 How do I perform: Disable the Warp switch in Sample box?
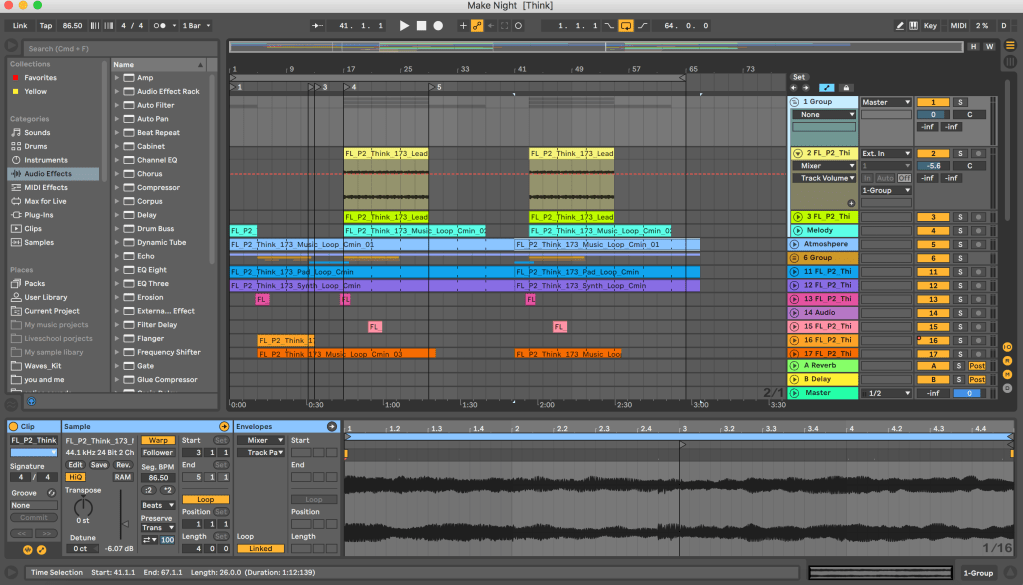[x=156, y=440]
